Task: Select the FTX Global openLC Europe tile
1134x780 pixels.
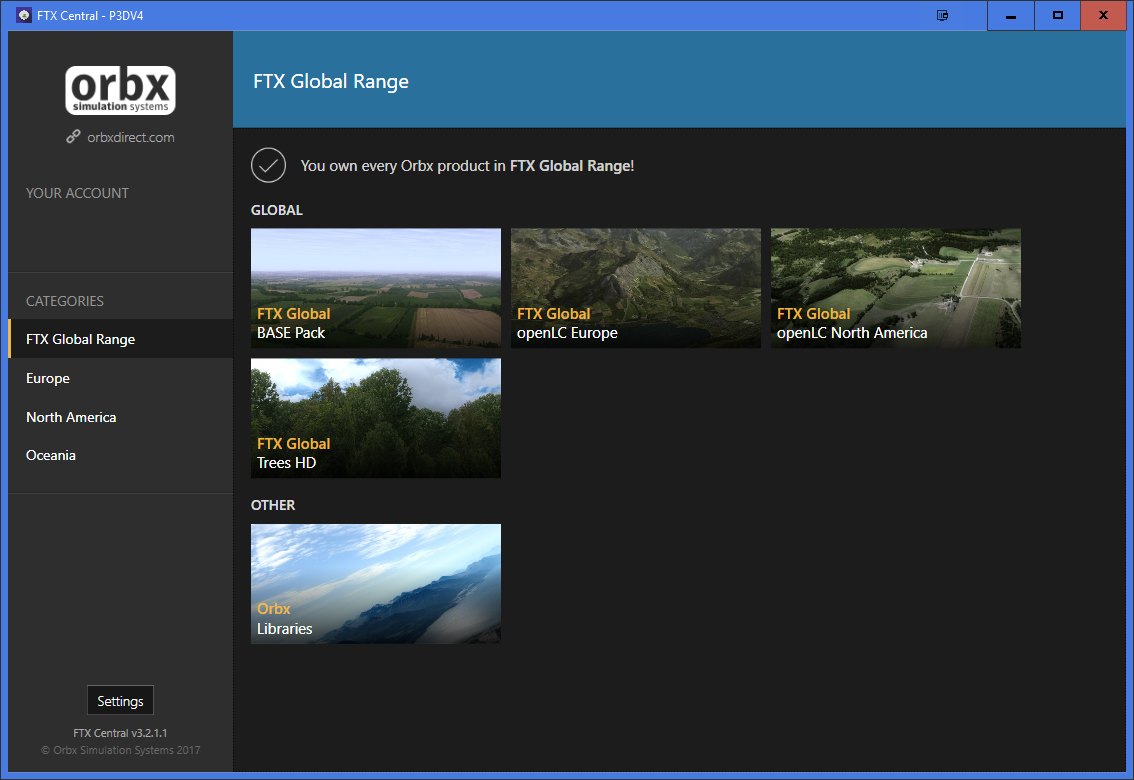Action: pyautogui.click(x=636, y=288)
